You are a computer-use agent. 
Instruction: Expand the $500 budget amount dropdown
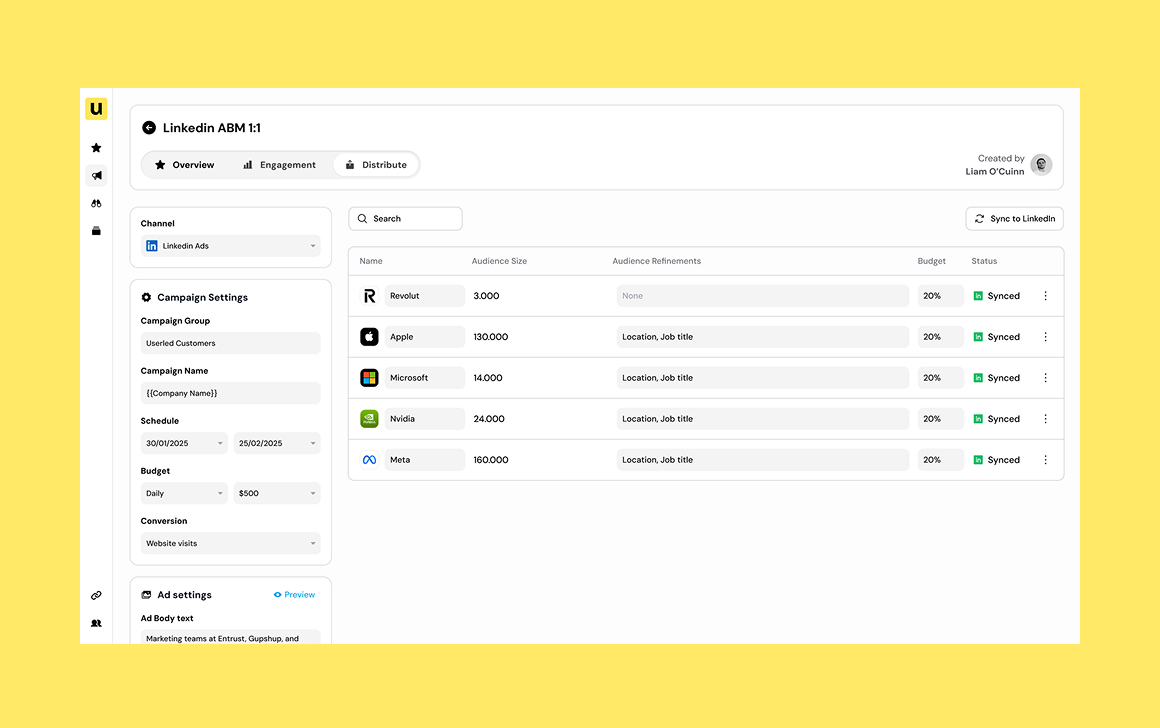pyautogui.click(x=277, y=493)
